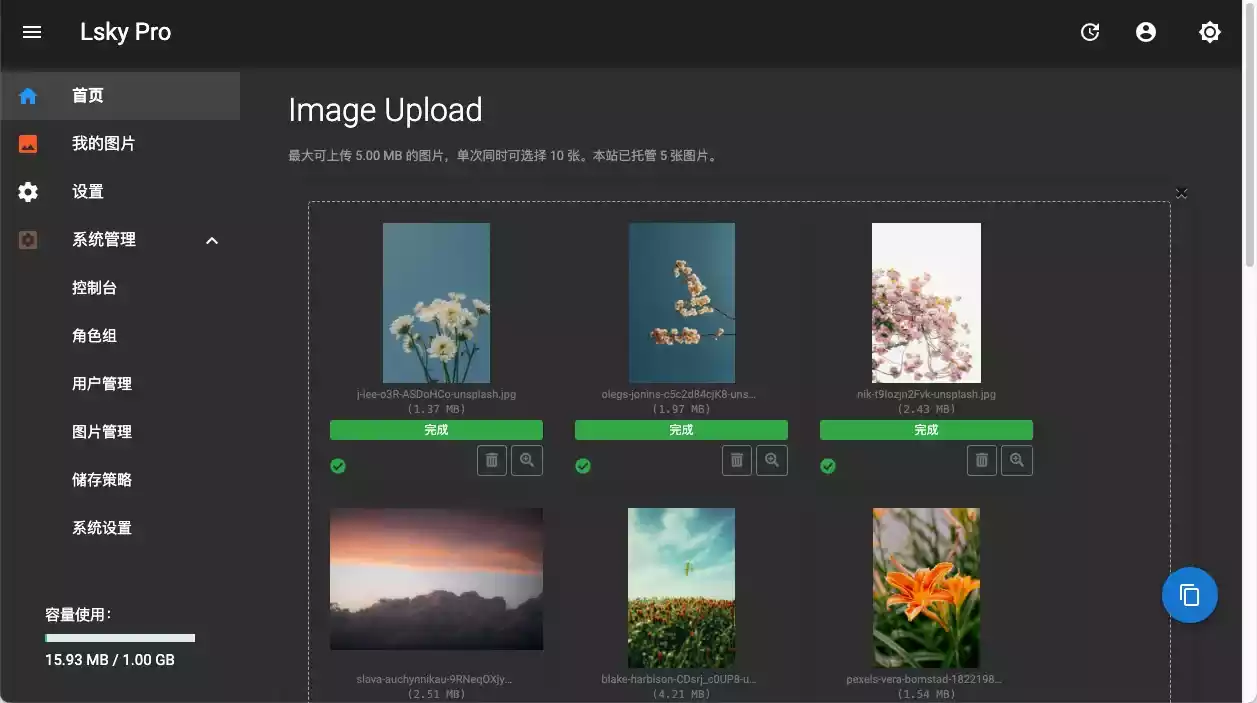Select 用户管理 in the sidebar
Viewport: 1257px width, 703px height.
click(102, 384)
